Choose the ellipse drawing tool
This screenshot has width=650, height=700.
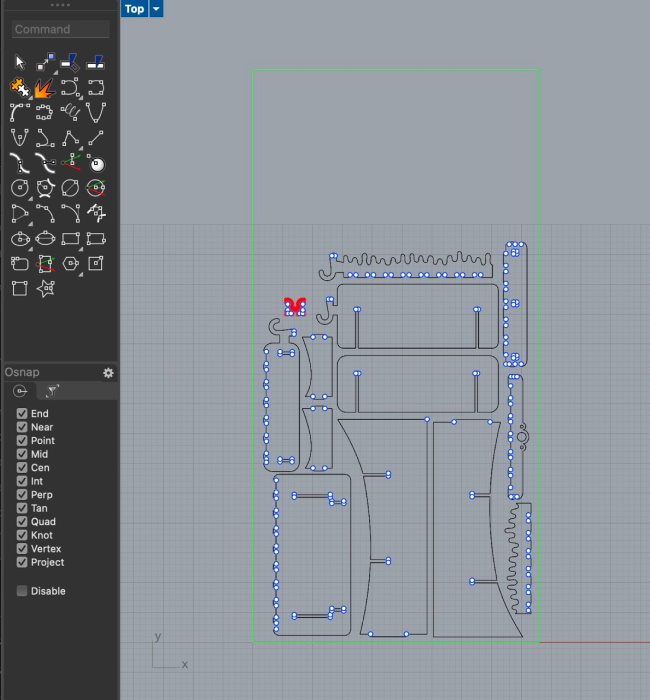point(19,239)
